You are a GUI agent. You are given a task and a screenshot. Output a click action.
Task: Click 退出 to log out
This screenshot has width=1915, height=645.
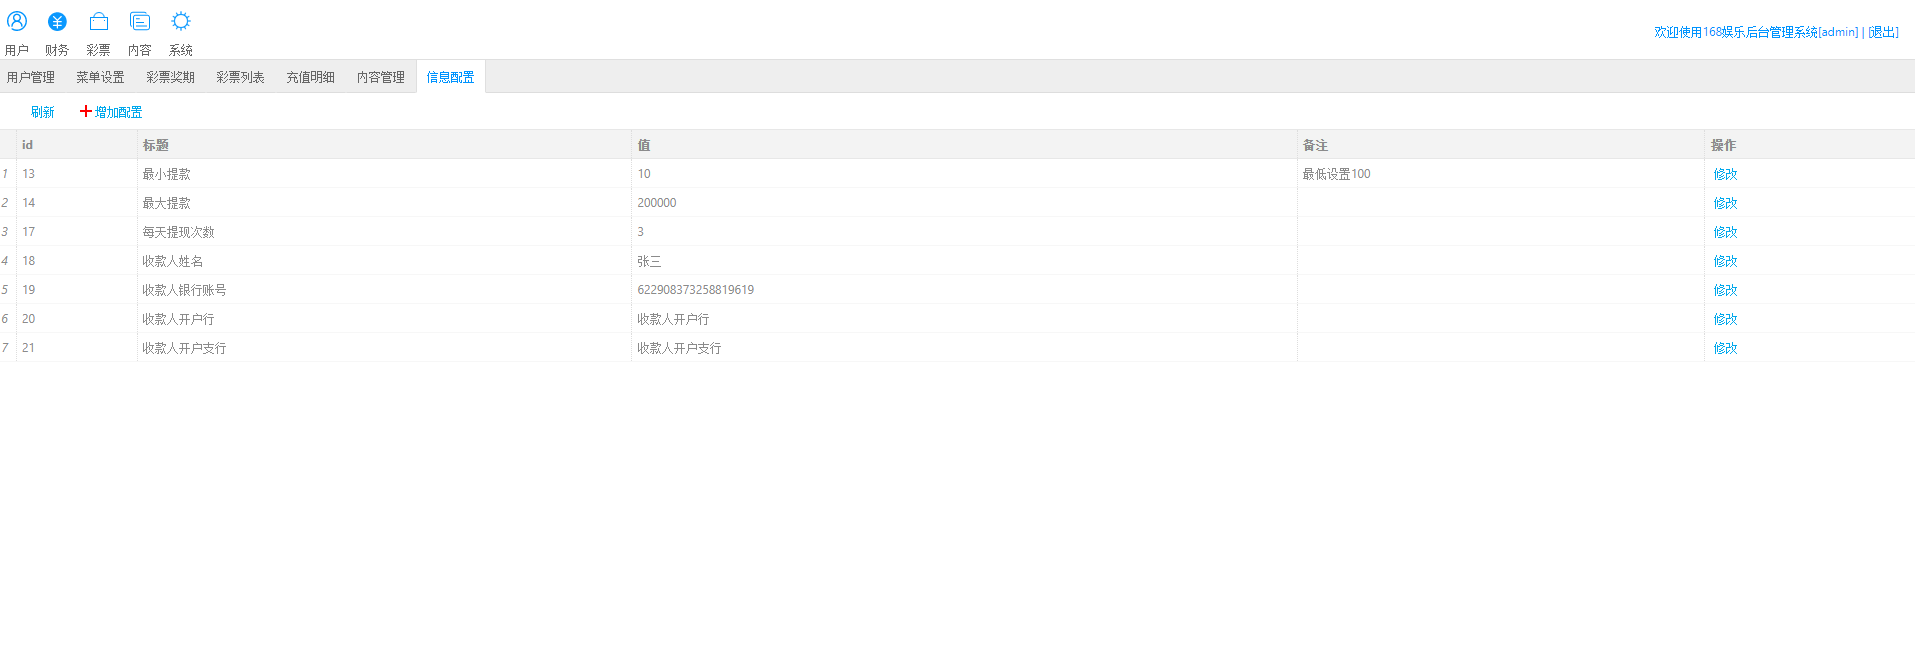point(1883,32)
